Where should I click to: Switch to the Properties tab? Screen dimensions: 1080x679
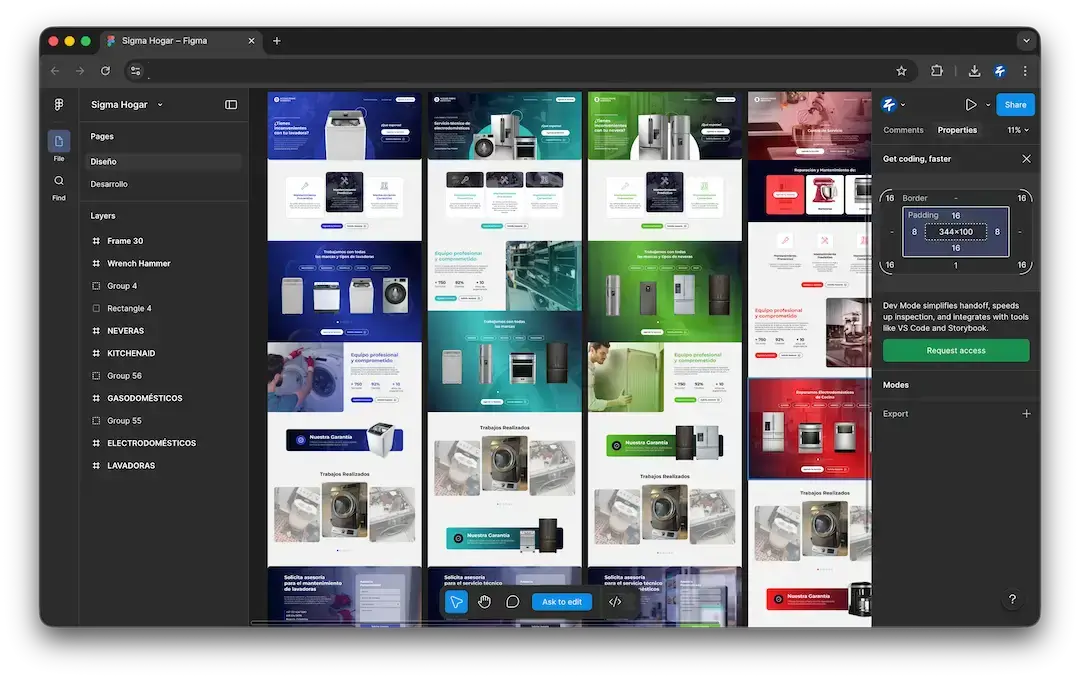[957, 130]
